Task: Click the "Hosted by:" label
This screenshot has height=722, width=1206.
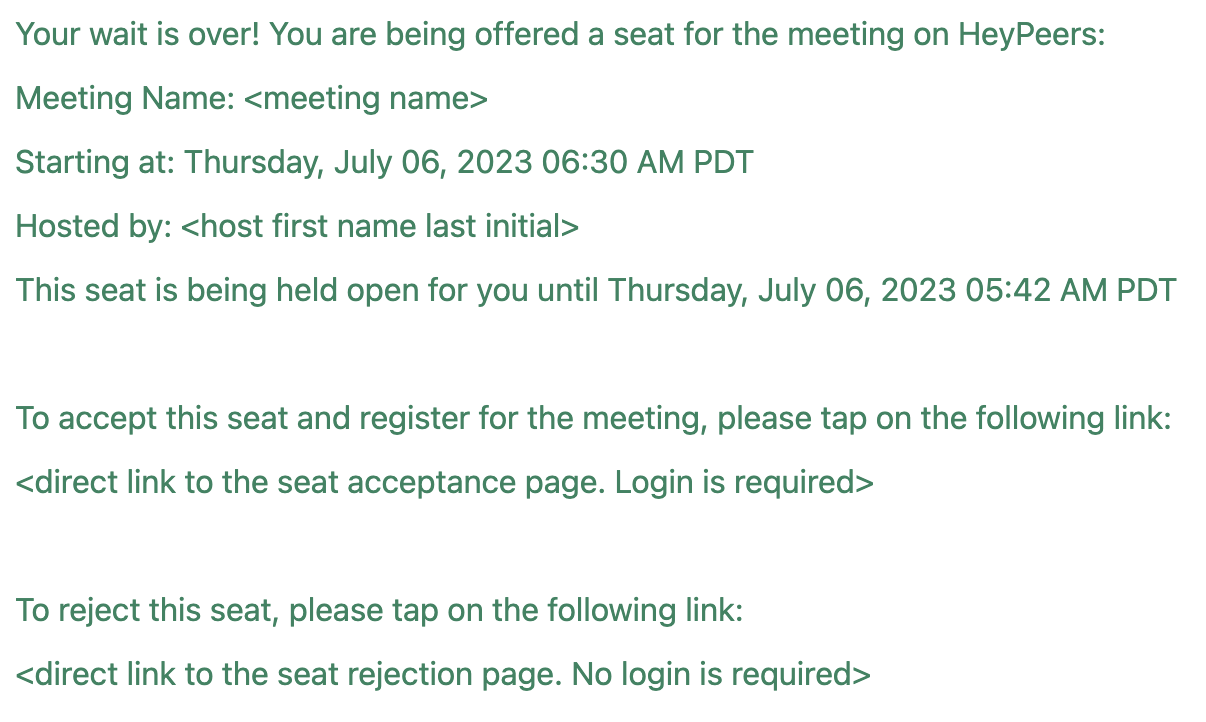Action: click(x=94, y=226)
